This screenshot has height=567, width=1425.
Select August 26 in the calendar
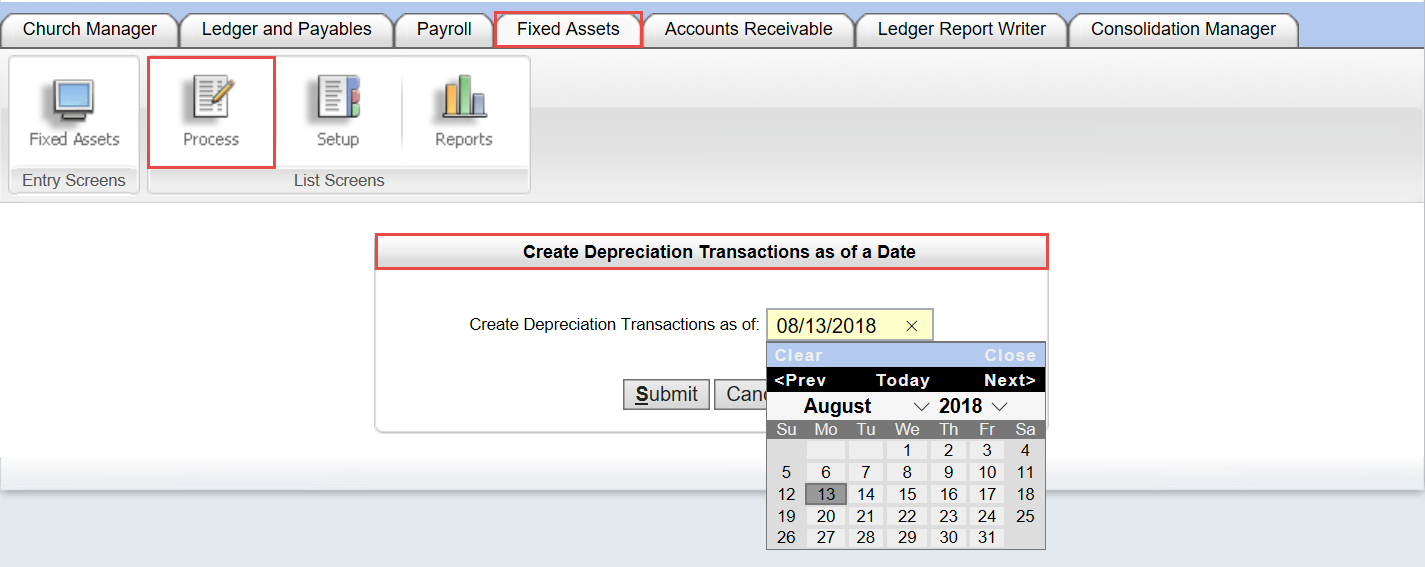pyautogui.click(x=787, y=538)
